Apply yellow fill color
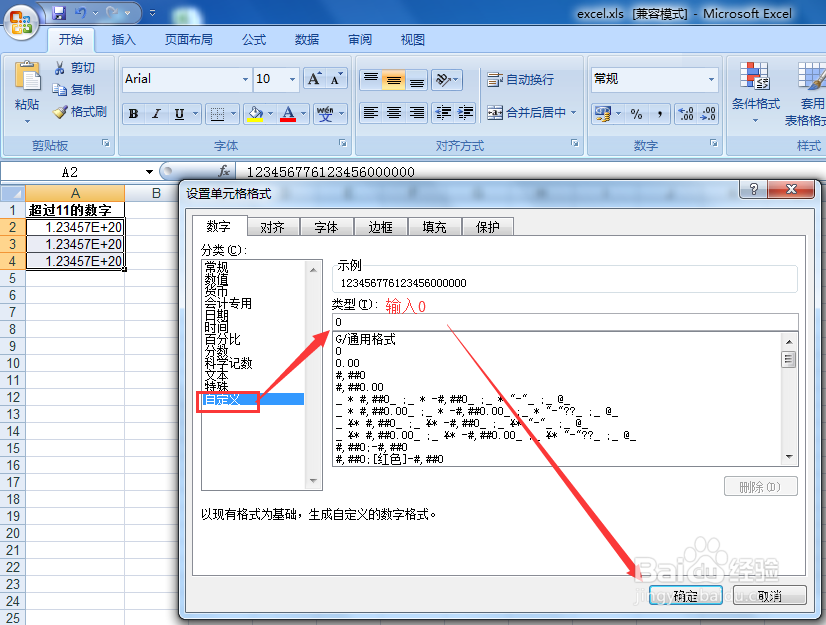This screenshot has height=625, width=826. pos(255,113)
